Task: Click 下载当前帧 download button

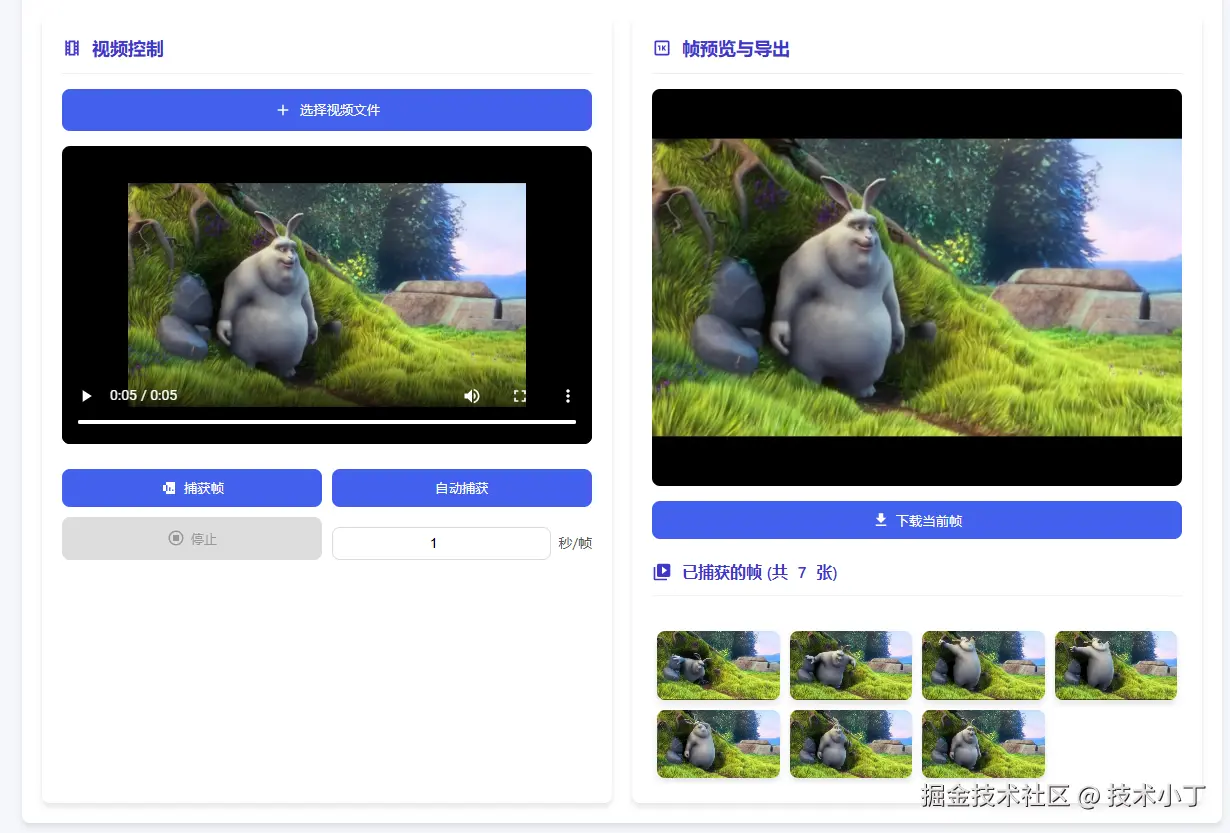Action: coord(917,520)
